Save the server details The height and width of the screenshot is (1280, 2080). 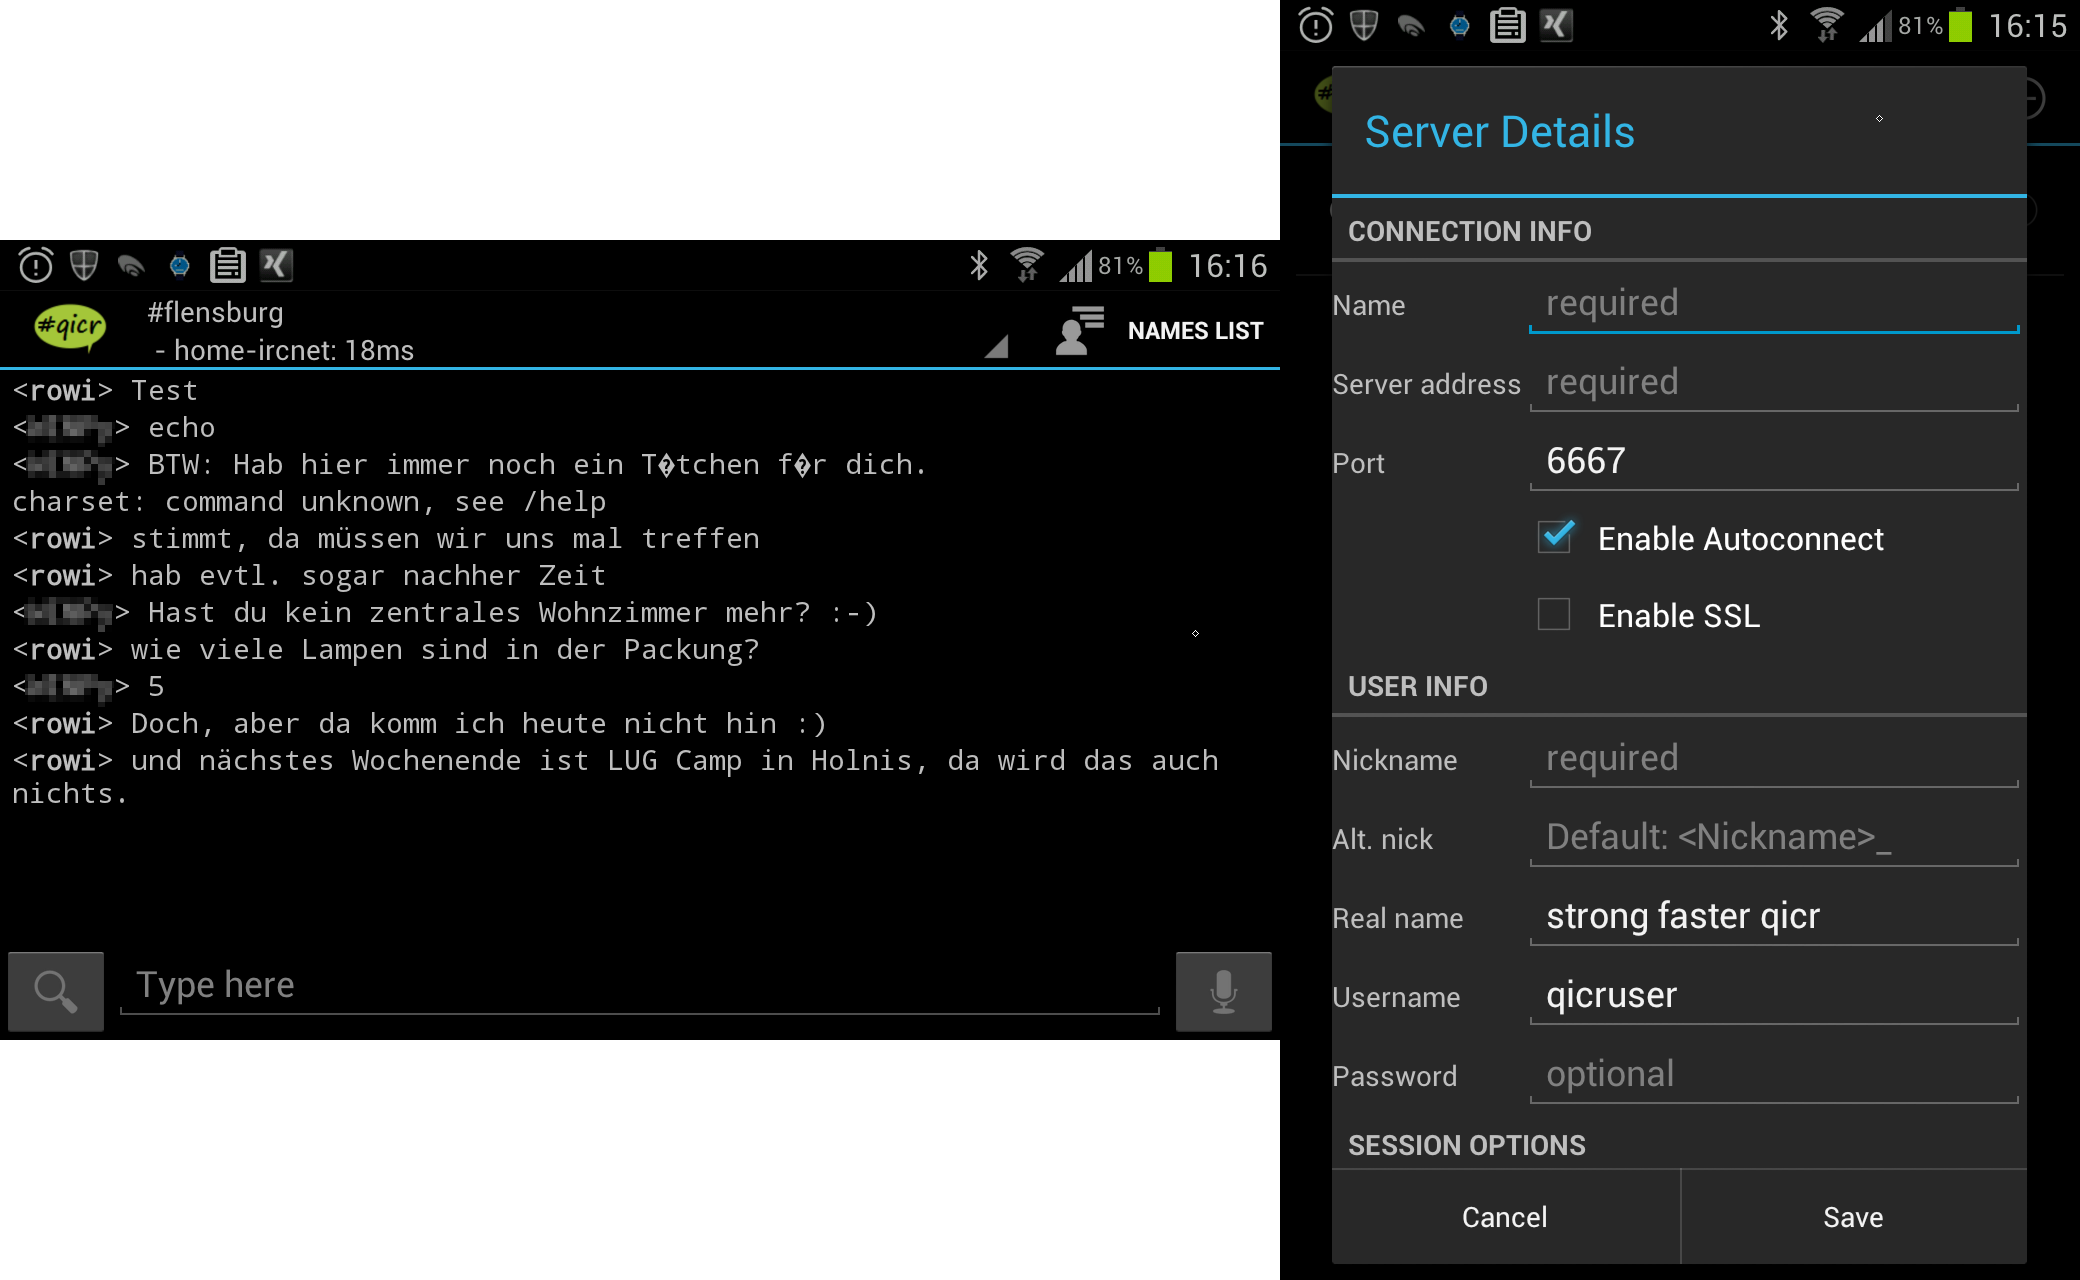point(1853,1217)
